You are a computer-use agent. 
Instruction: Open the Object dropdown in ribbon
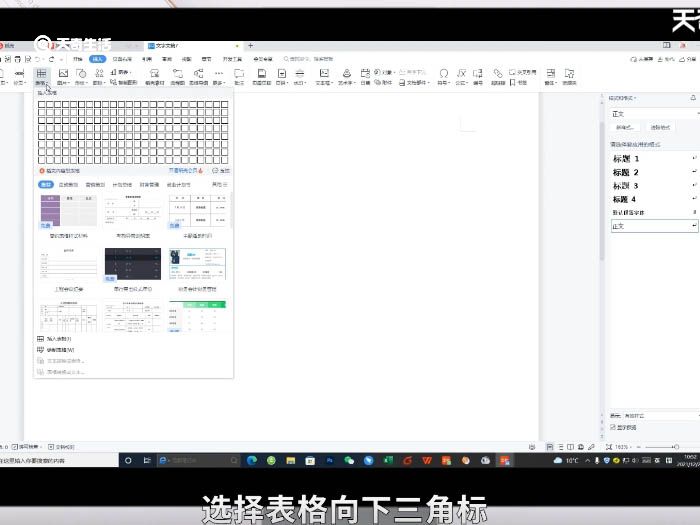click(385, 72)
